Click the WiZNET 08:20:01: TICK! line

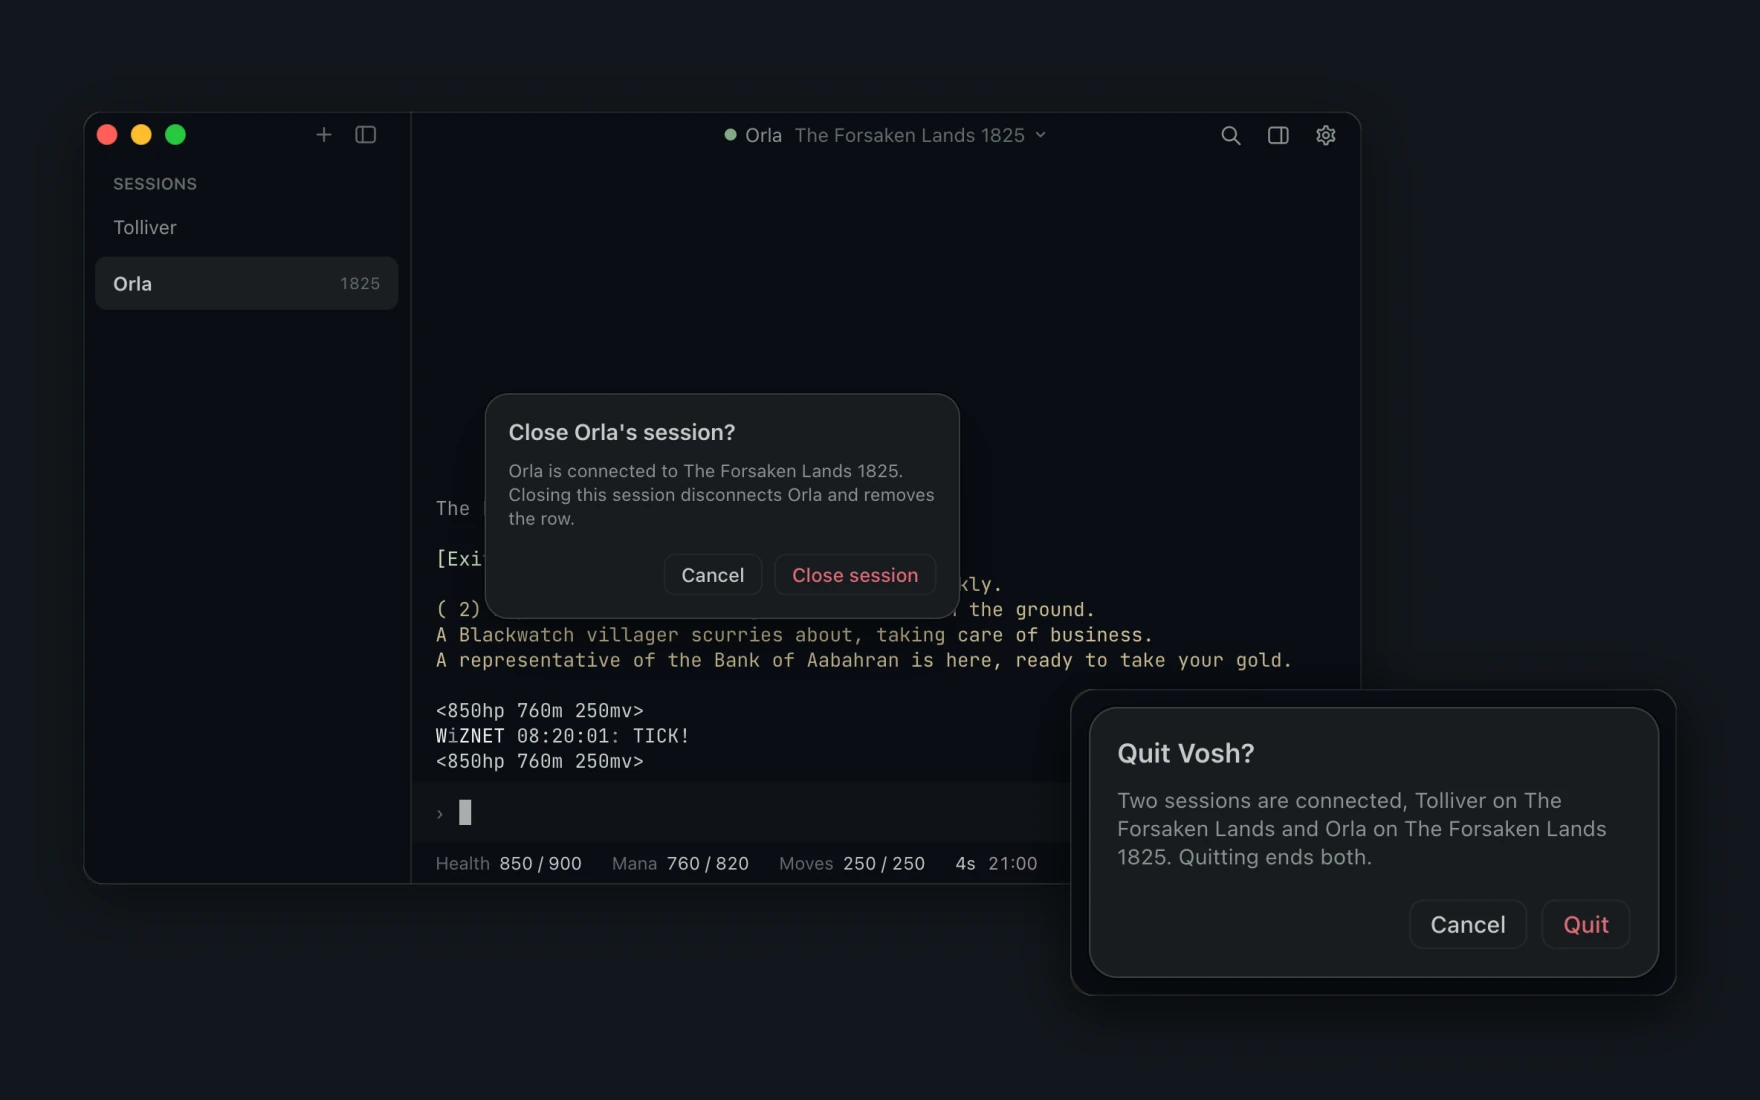click(562, 736)
